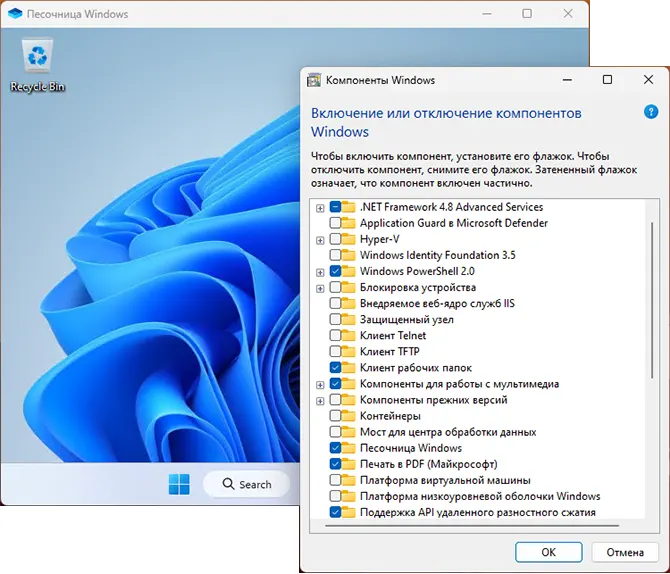Check Платформа низкоуровневой оболочки Windows checkbox

click(x=335, y=496)
